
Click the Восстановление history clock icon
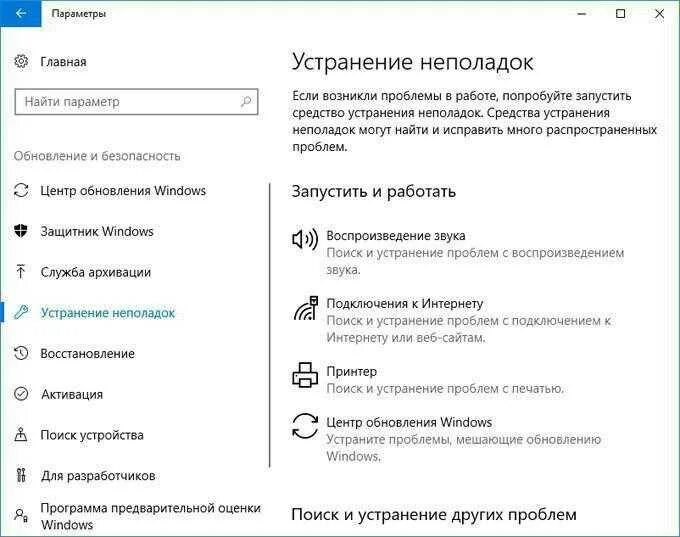pos(21,353)
